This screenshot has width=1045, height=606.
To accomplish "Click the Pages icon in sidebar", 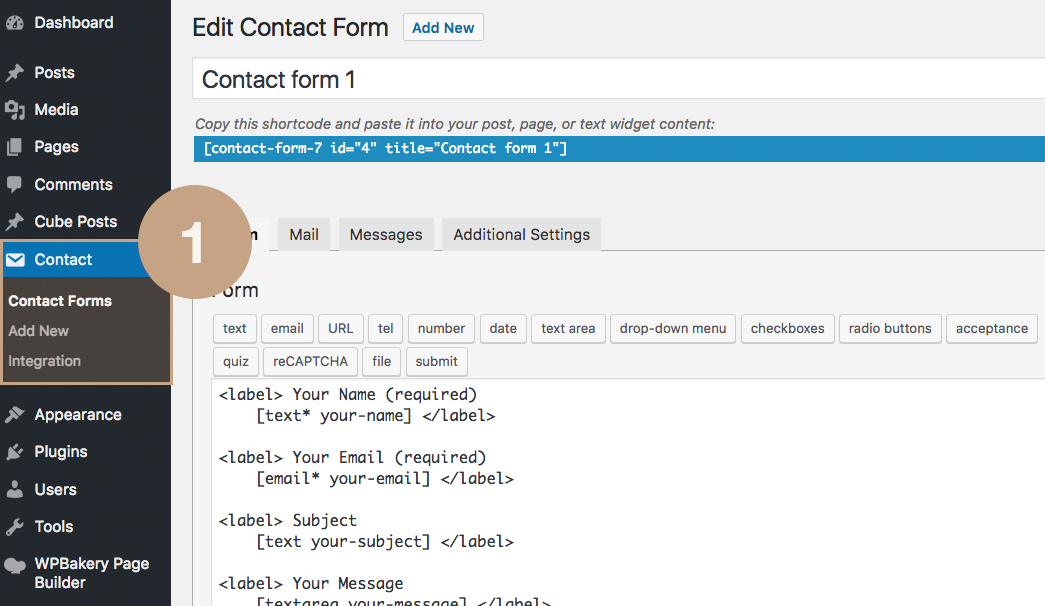I will tap(14, 147).
